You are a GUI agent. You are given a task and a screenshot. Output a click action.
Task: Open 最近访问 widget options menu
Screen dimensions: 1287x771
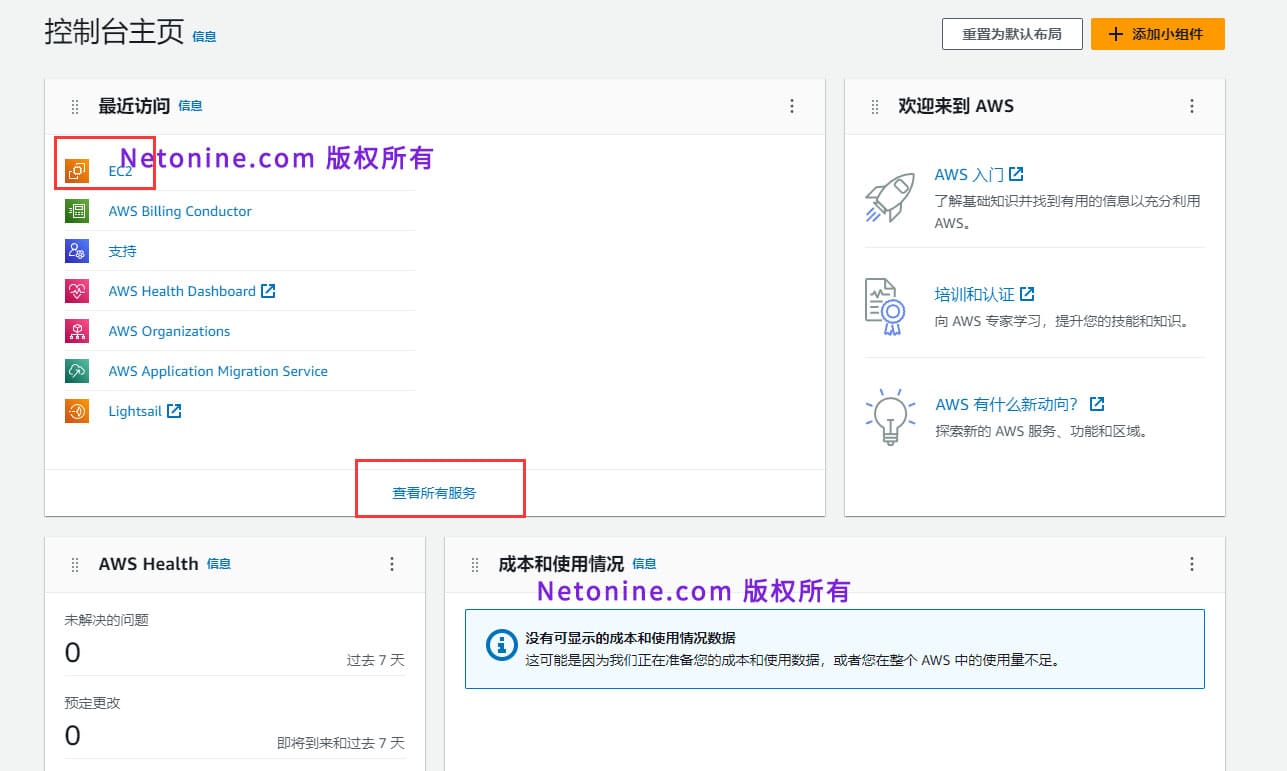[x=792, y=106]
